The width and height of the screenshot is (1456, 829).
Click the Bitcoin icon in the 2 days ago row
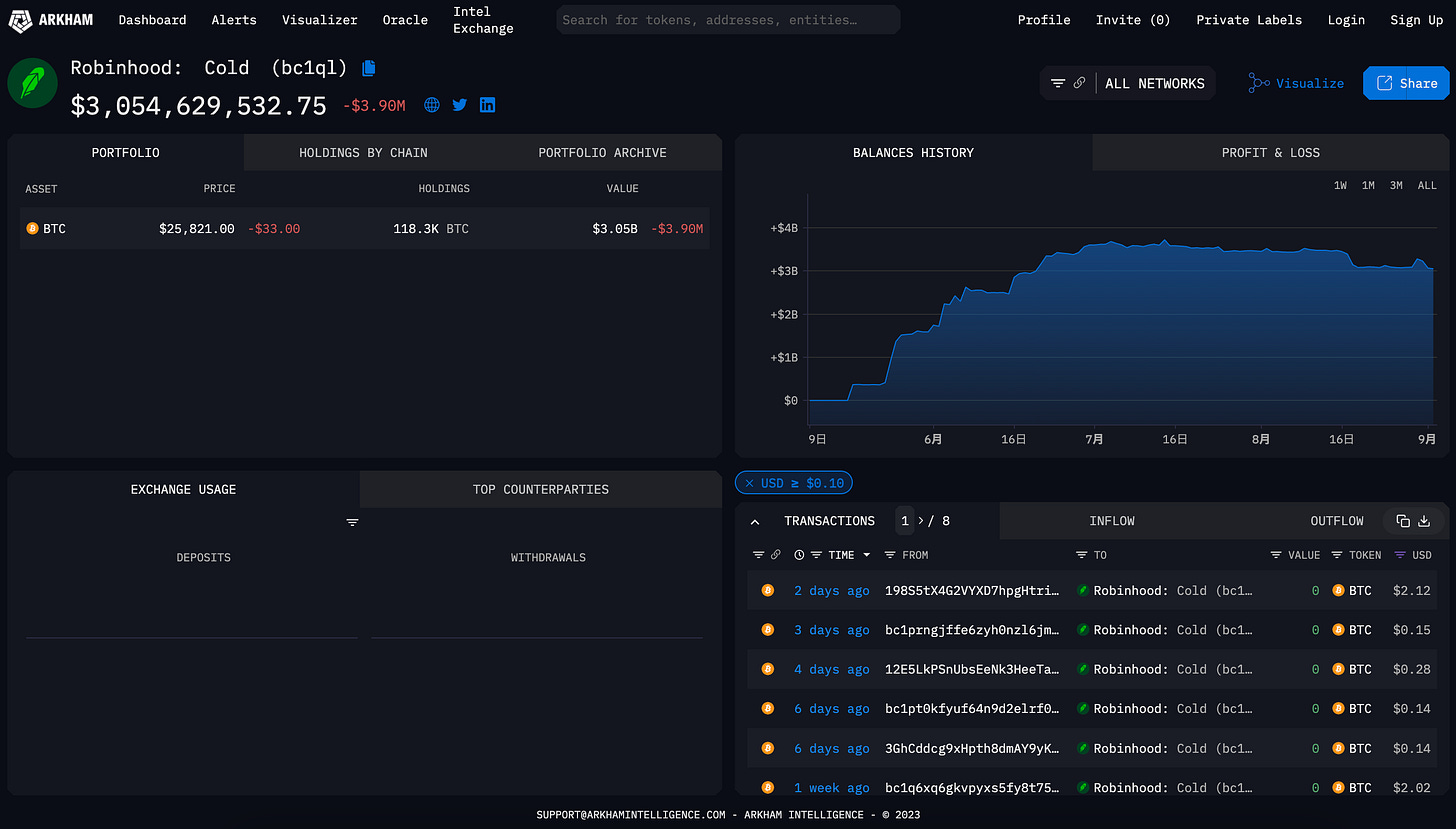point(768,591)
